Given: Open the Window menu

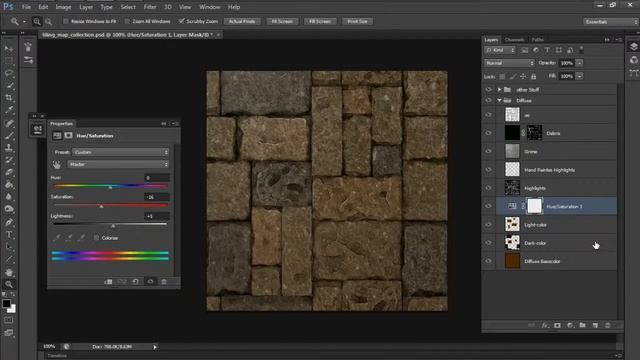Looking at the screenshot, I should [x=210, y=7].
